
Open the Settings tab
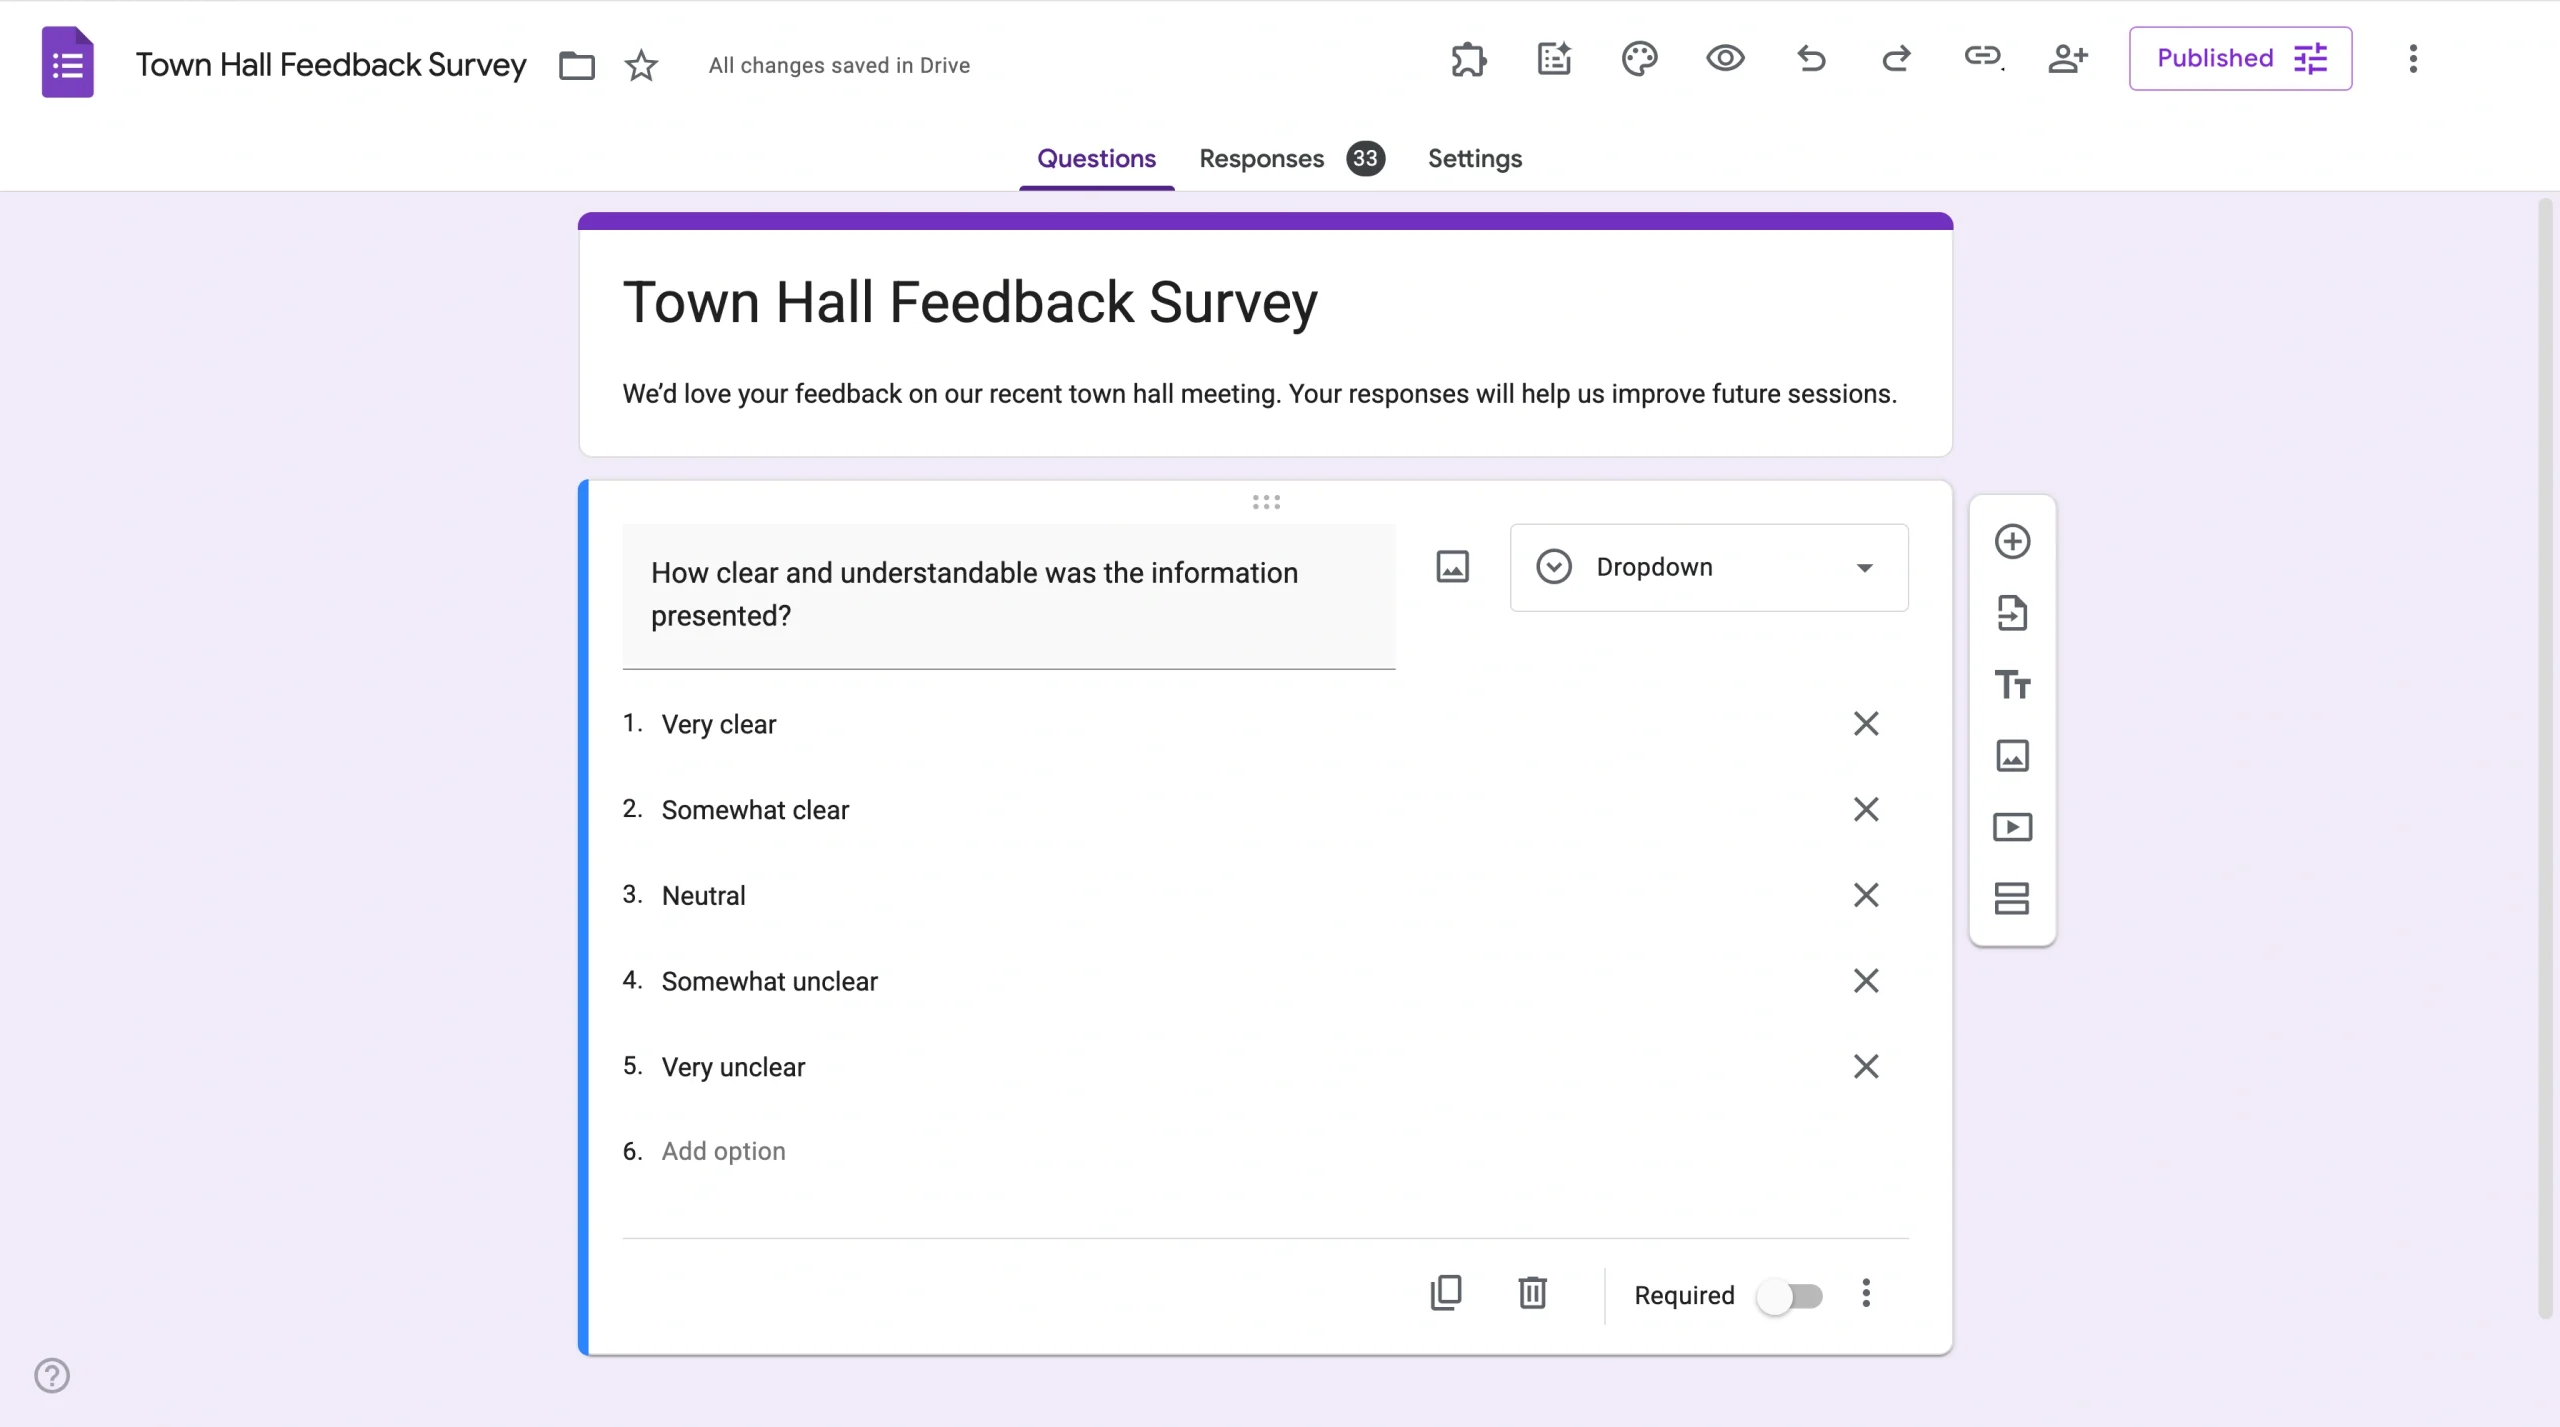click(x=1474, y=159)
